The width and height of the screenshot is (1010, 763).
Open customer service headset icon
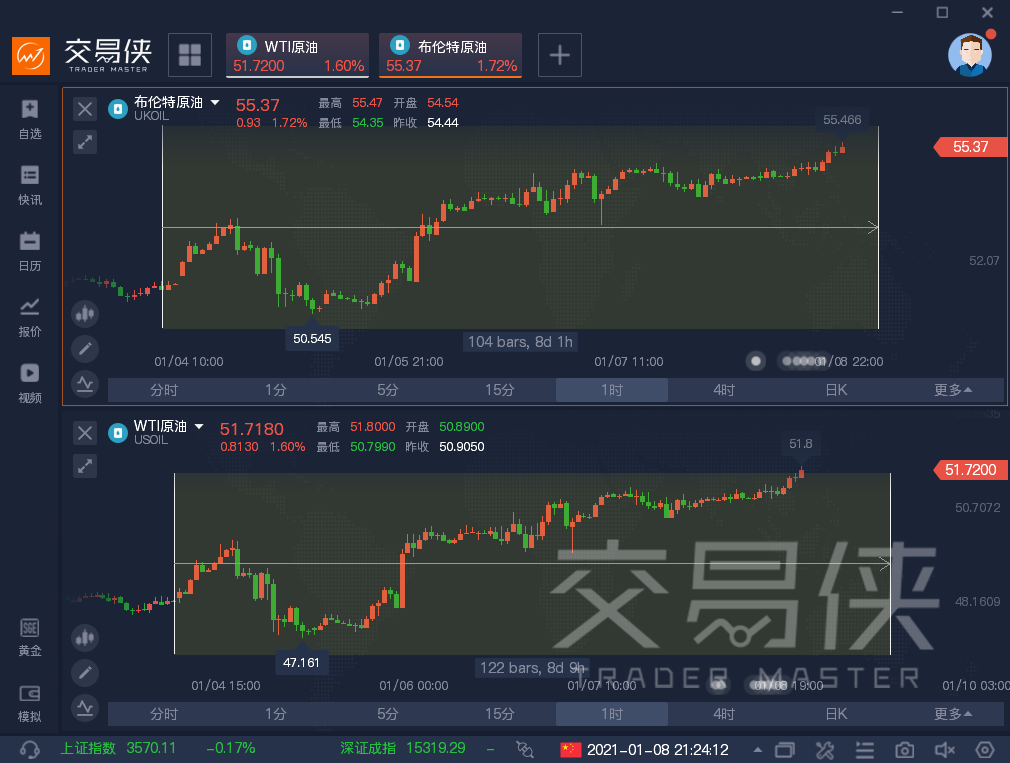click(30, 749)
